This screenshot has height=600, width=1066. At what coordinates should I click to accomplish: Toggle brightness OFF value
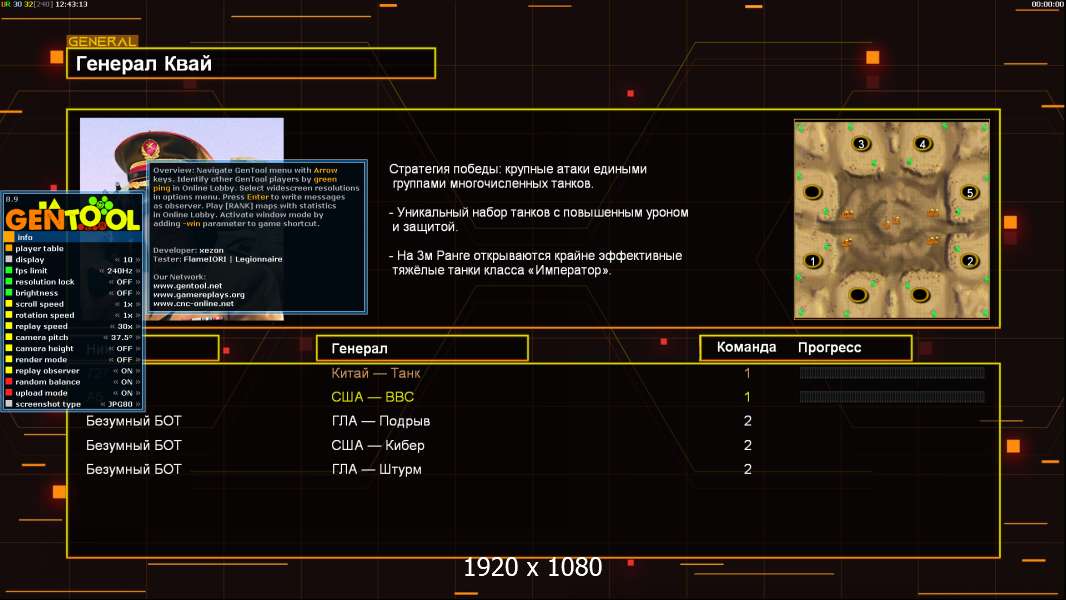(x=124, y=293)
